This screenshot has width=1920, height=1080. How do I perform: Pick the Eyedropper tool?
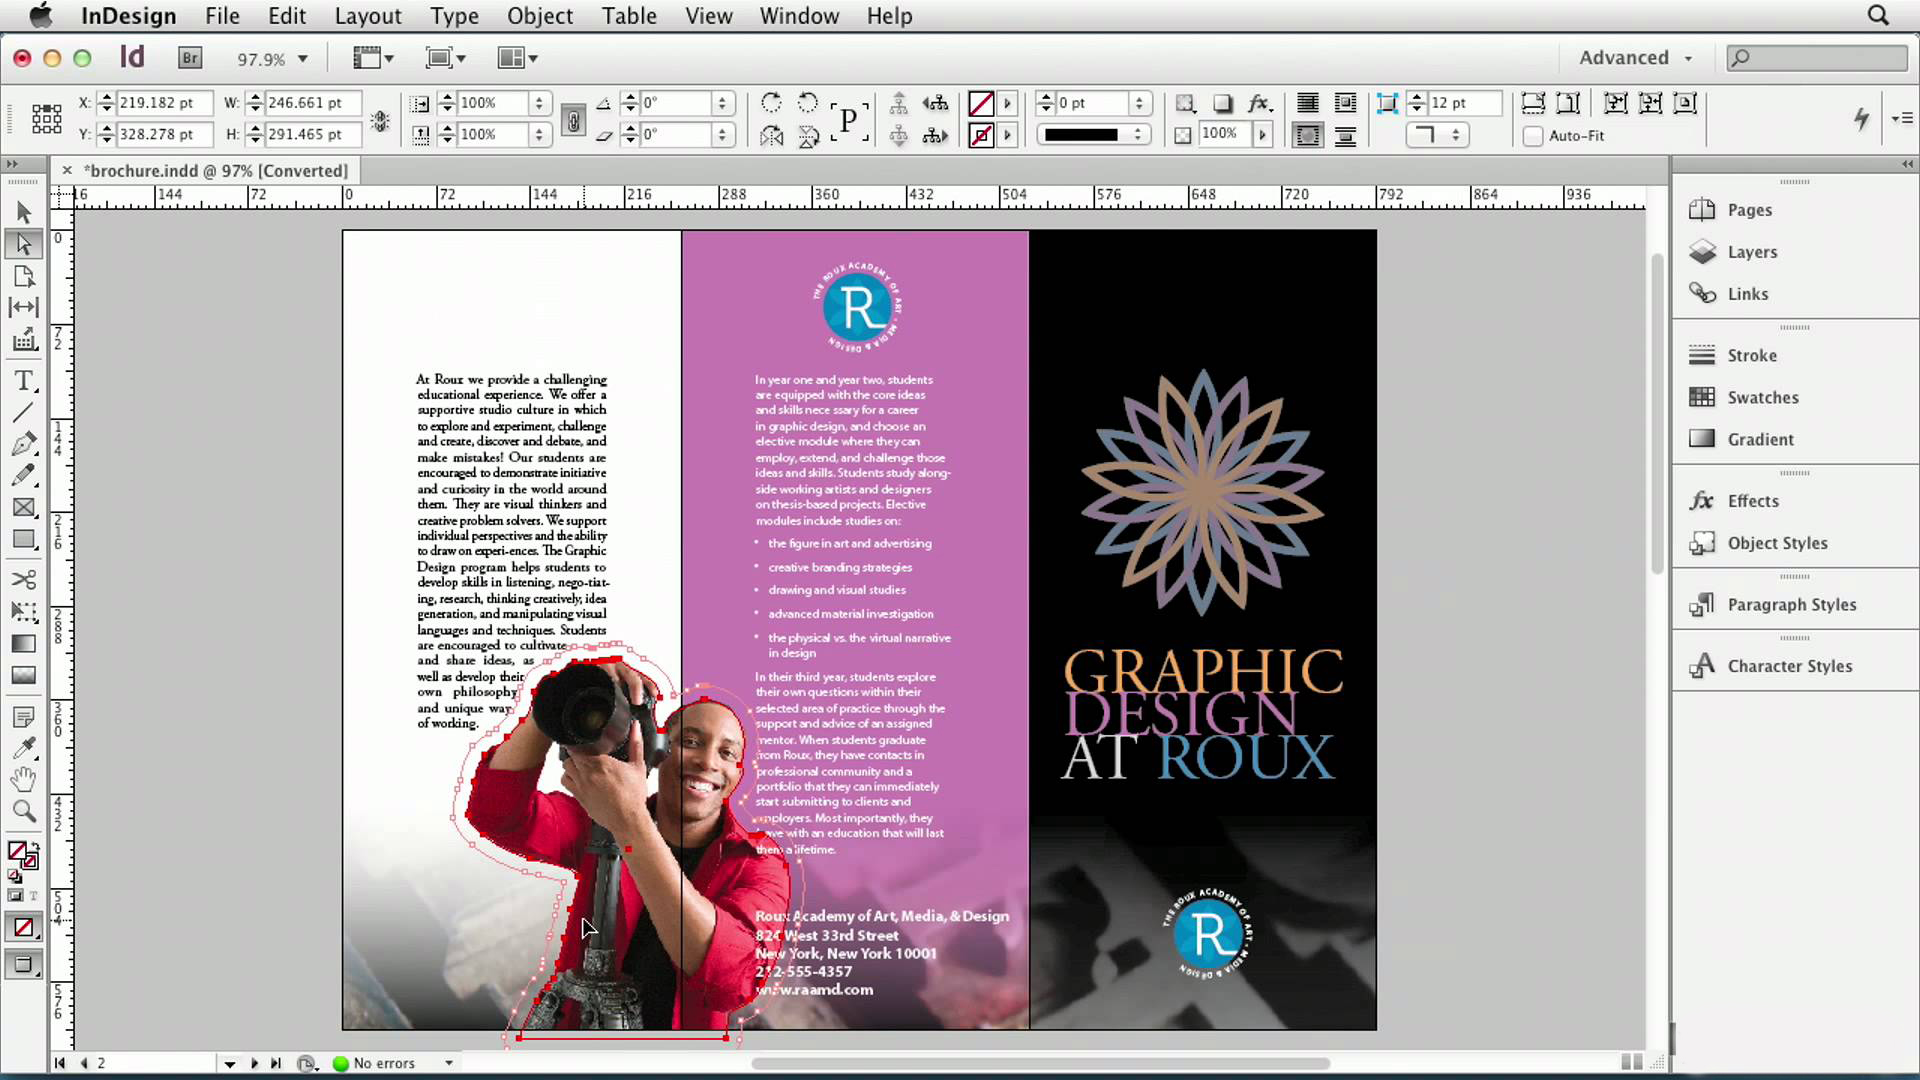point(23,748)
